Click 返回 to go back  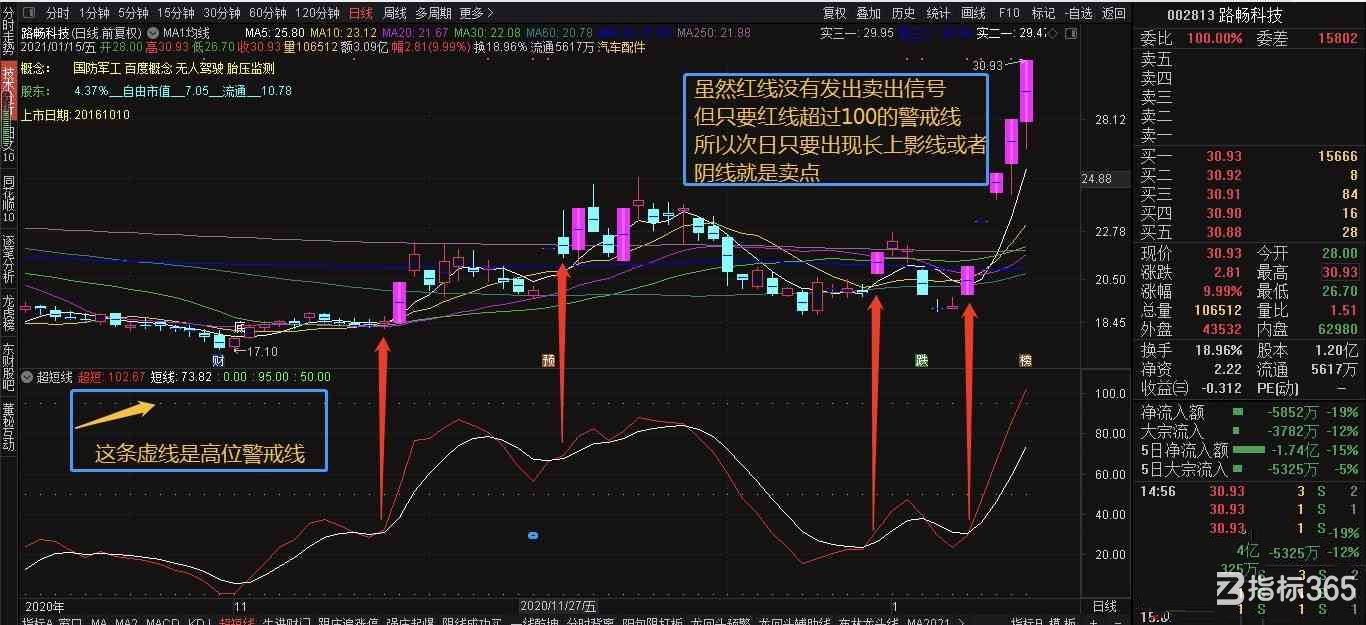click(1113, 13)
